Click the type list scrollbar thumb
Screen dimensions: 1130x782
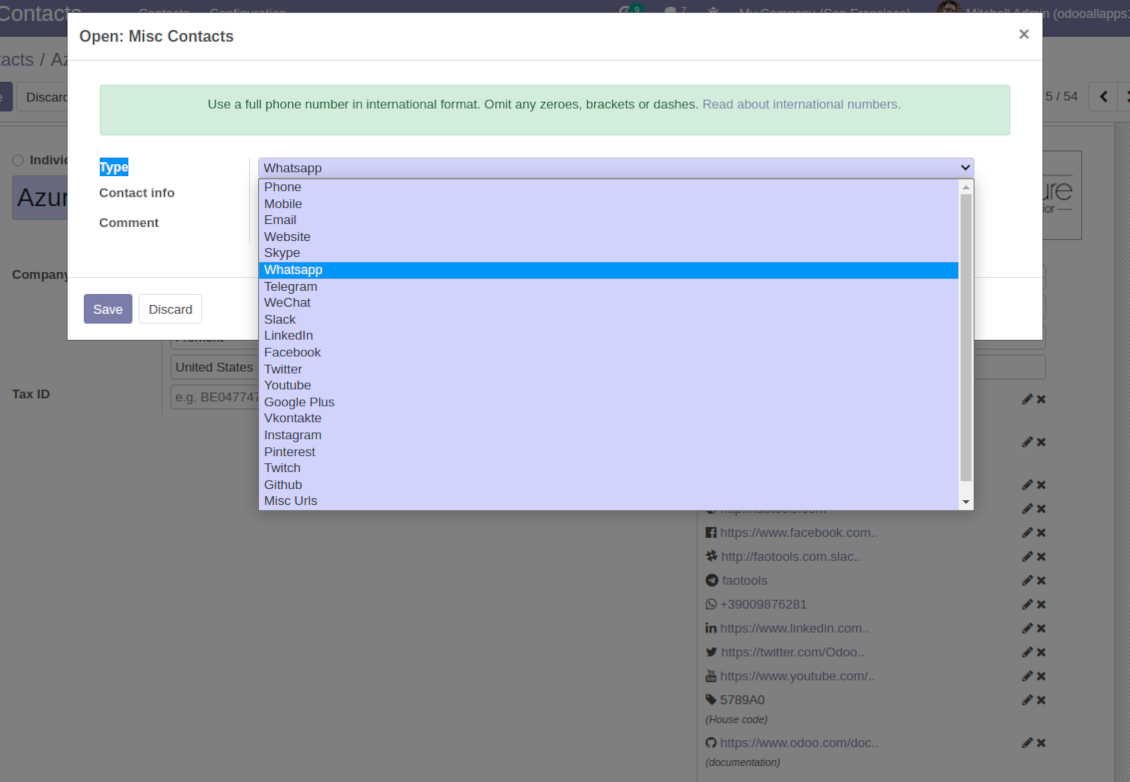(966, 337)
